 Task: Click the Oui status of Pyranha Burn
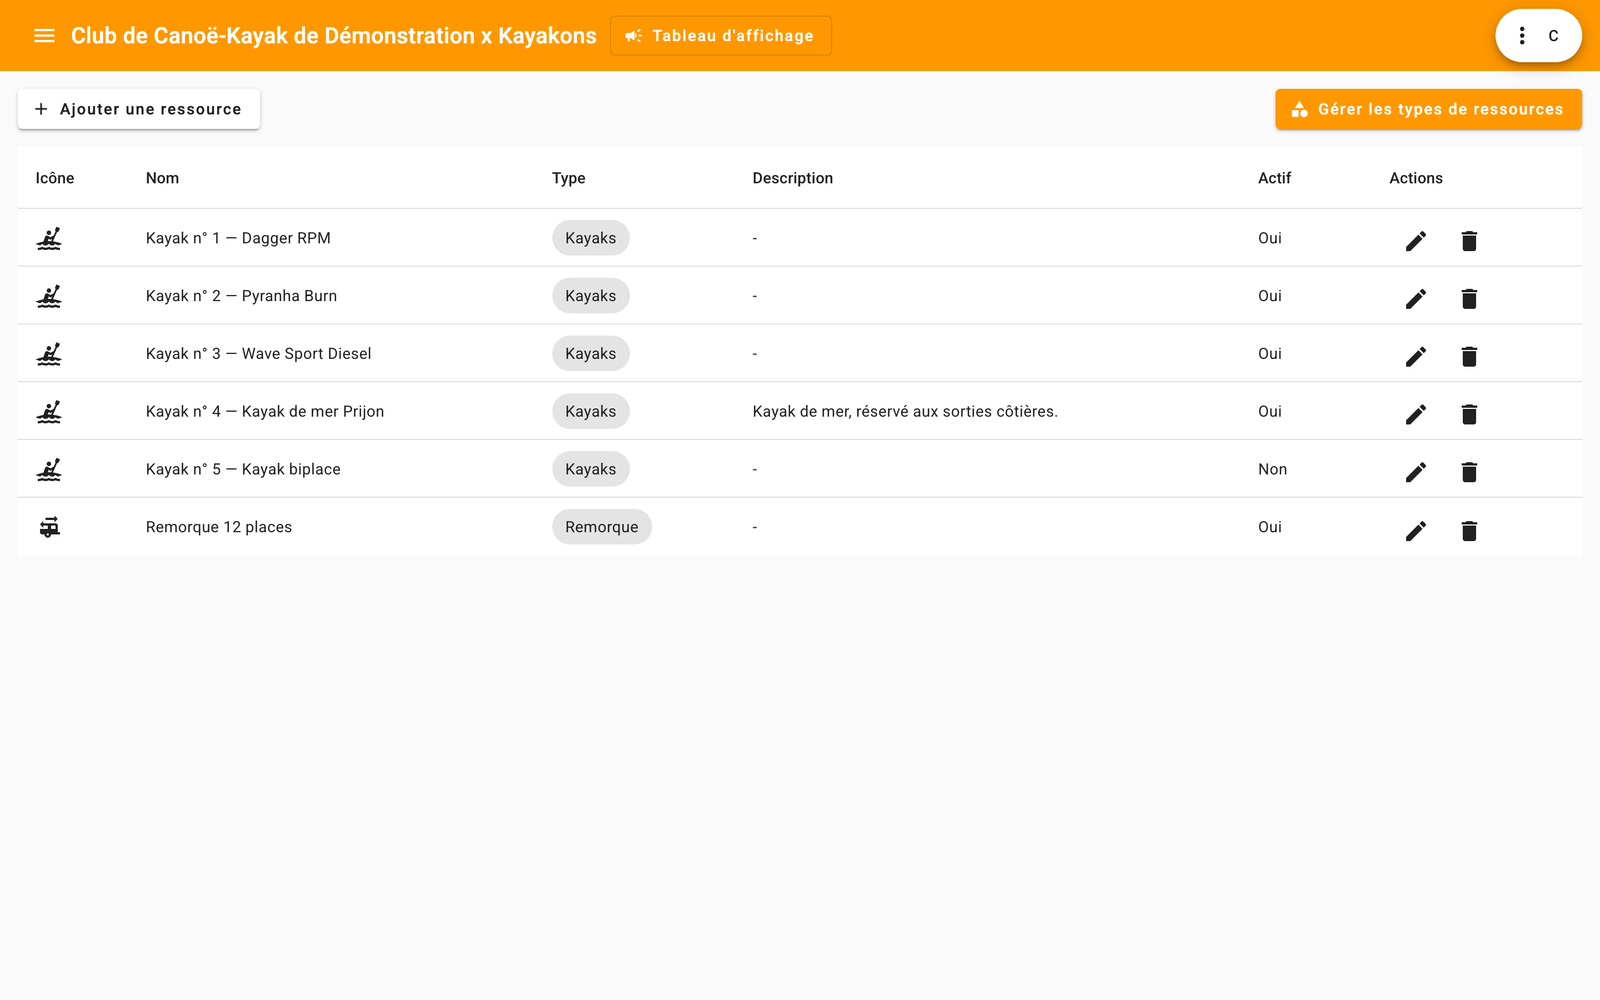click(x=1270, y=296)
